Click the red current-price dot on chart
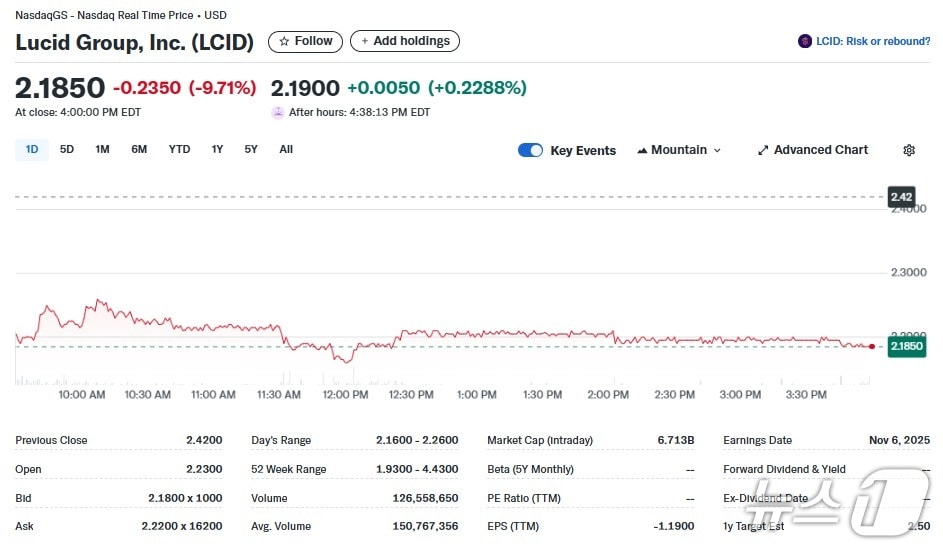The image size is (943, 550). [x=872, y=346]
